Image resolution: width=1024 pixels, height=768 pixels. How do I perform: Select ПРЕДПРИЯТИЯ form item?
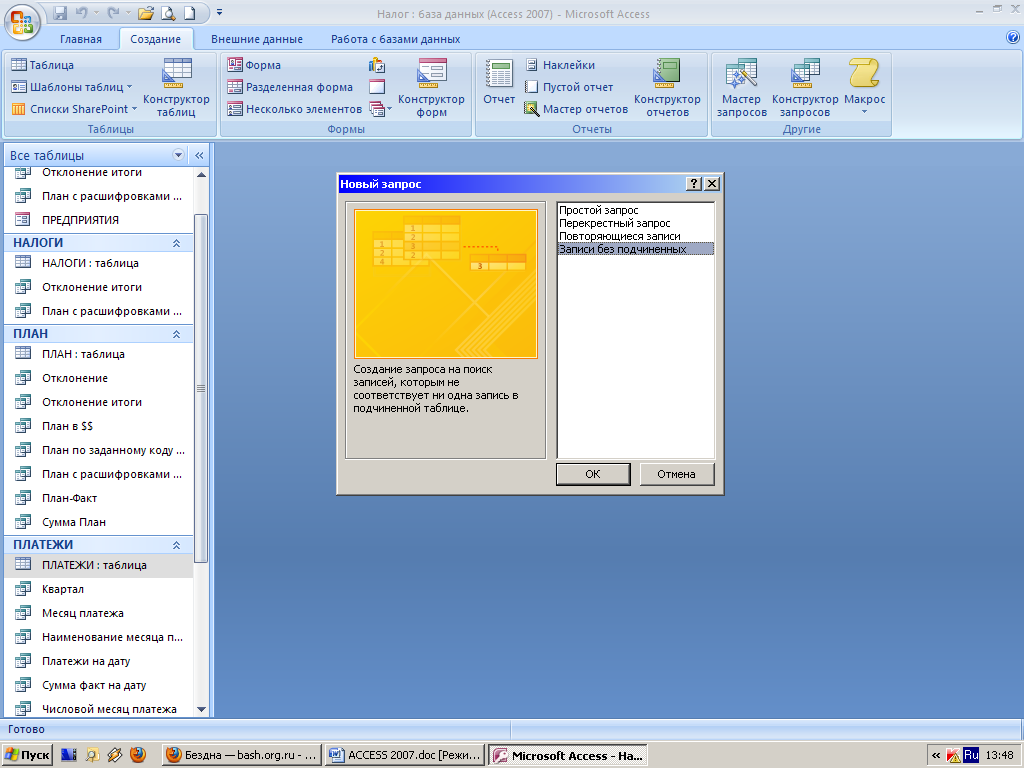(x=99, y=219)
